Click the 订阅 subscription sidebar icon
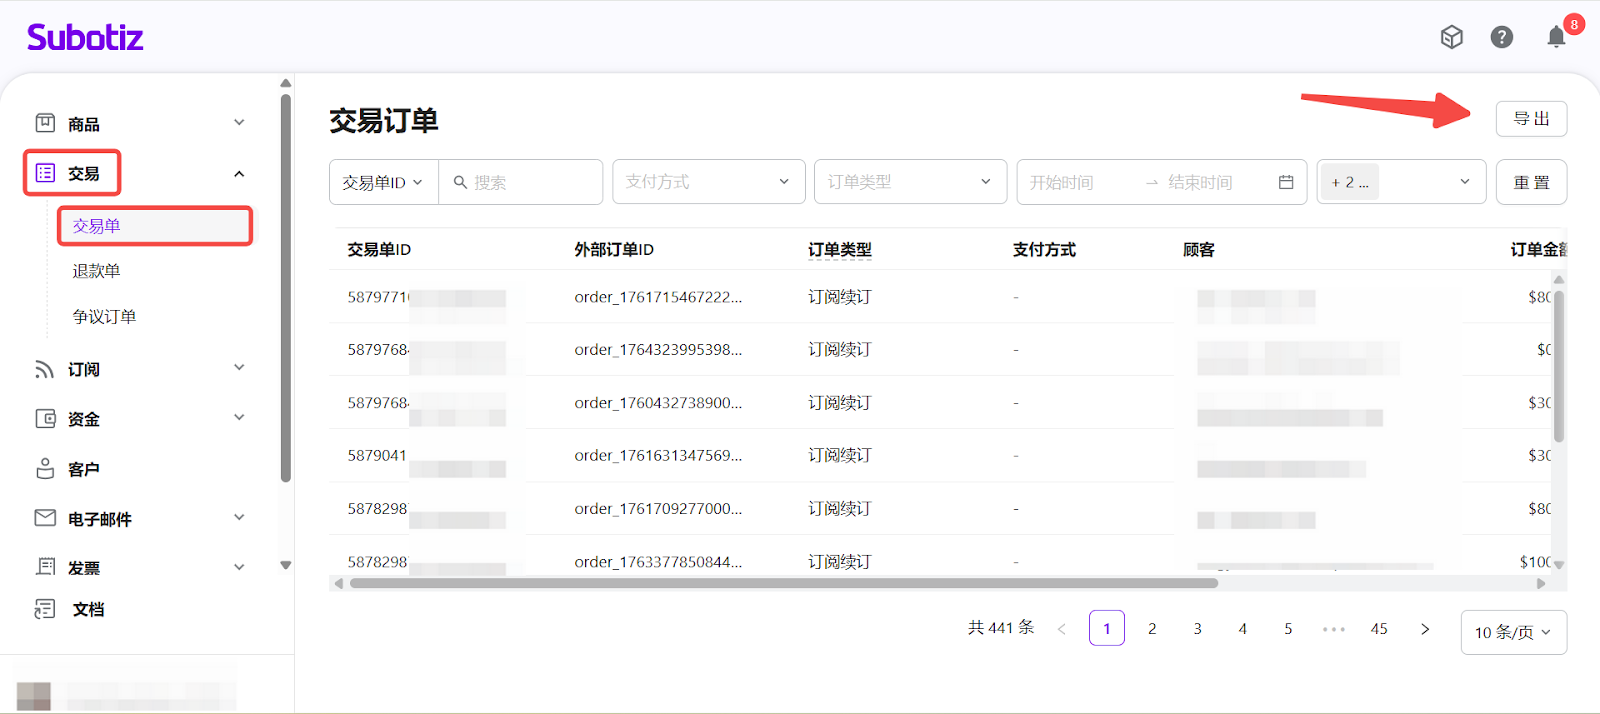Image resolution: width=1600 pixels, height=714 pixels. pos(45,369)
